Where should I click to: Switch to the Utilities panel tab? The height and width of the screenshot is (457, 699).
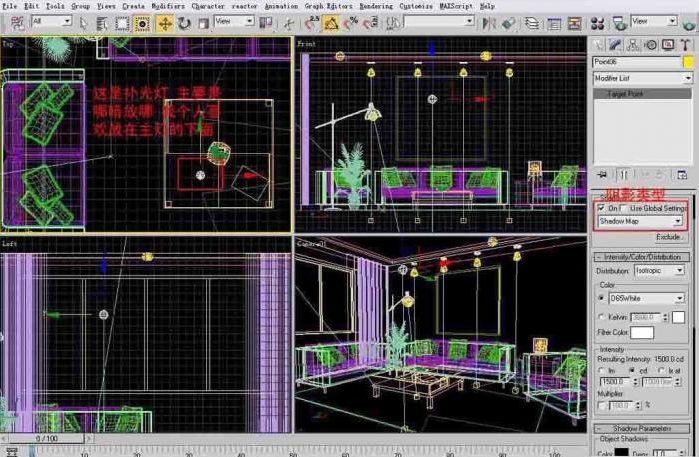pos(685,45)
